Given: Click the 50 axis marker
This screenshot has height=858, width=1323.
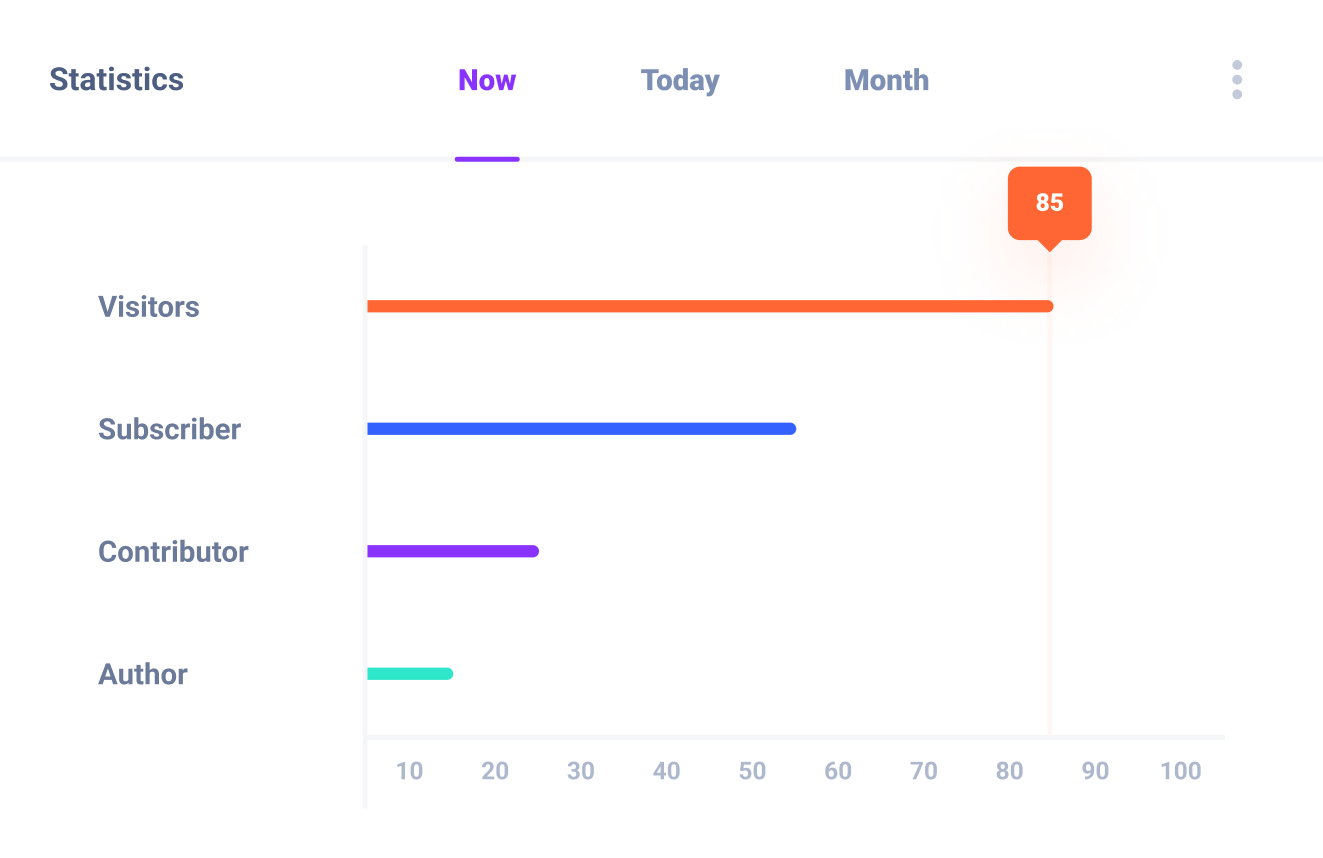Looking at the screenshot, I should pos(752,771).
